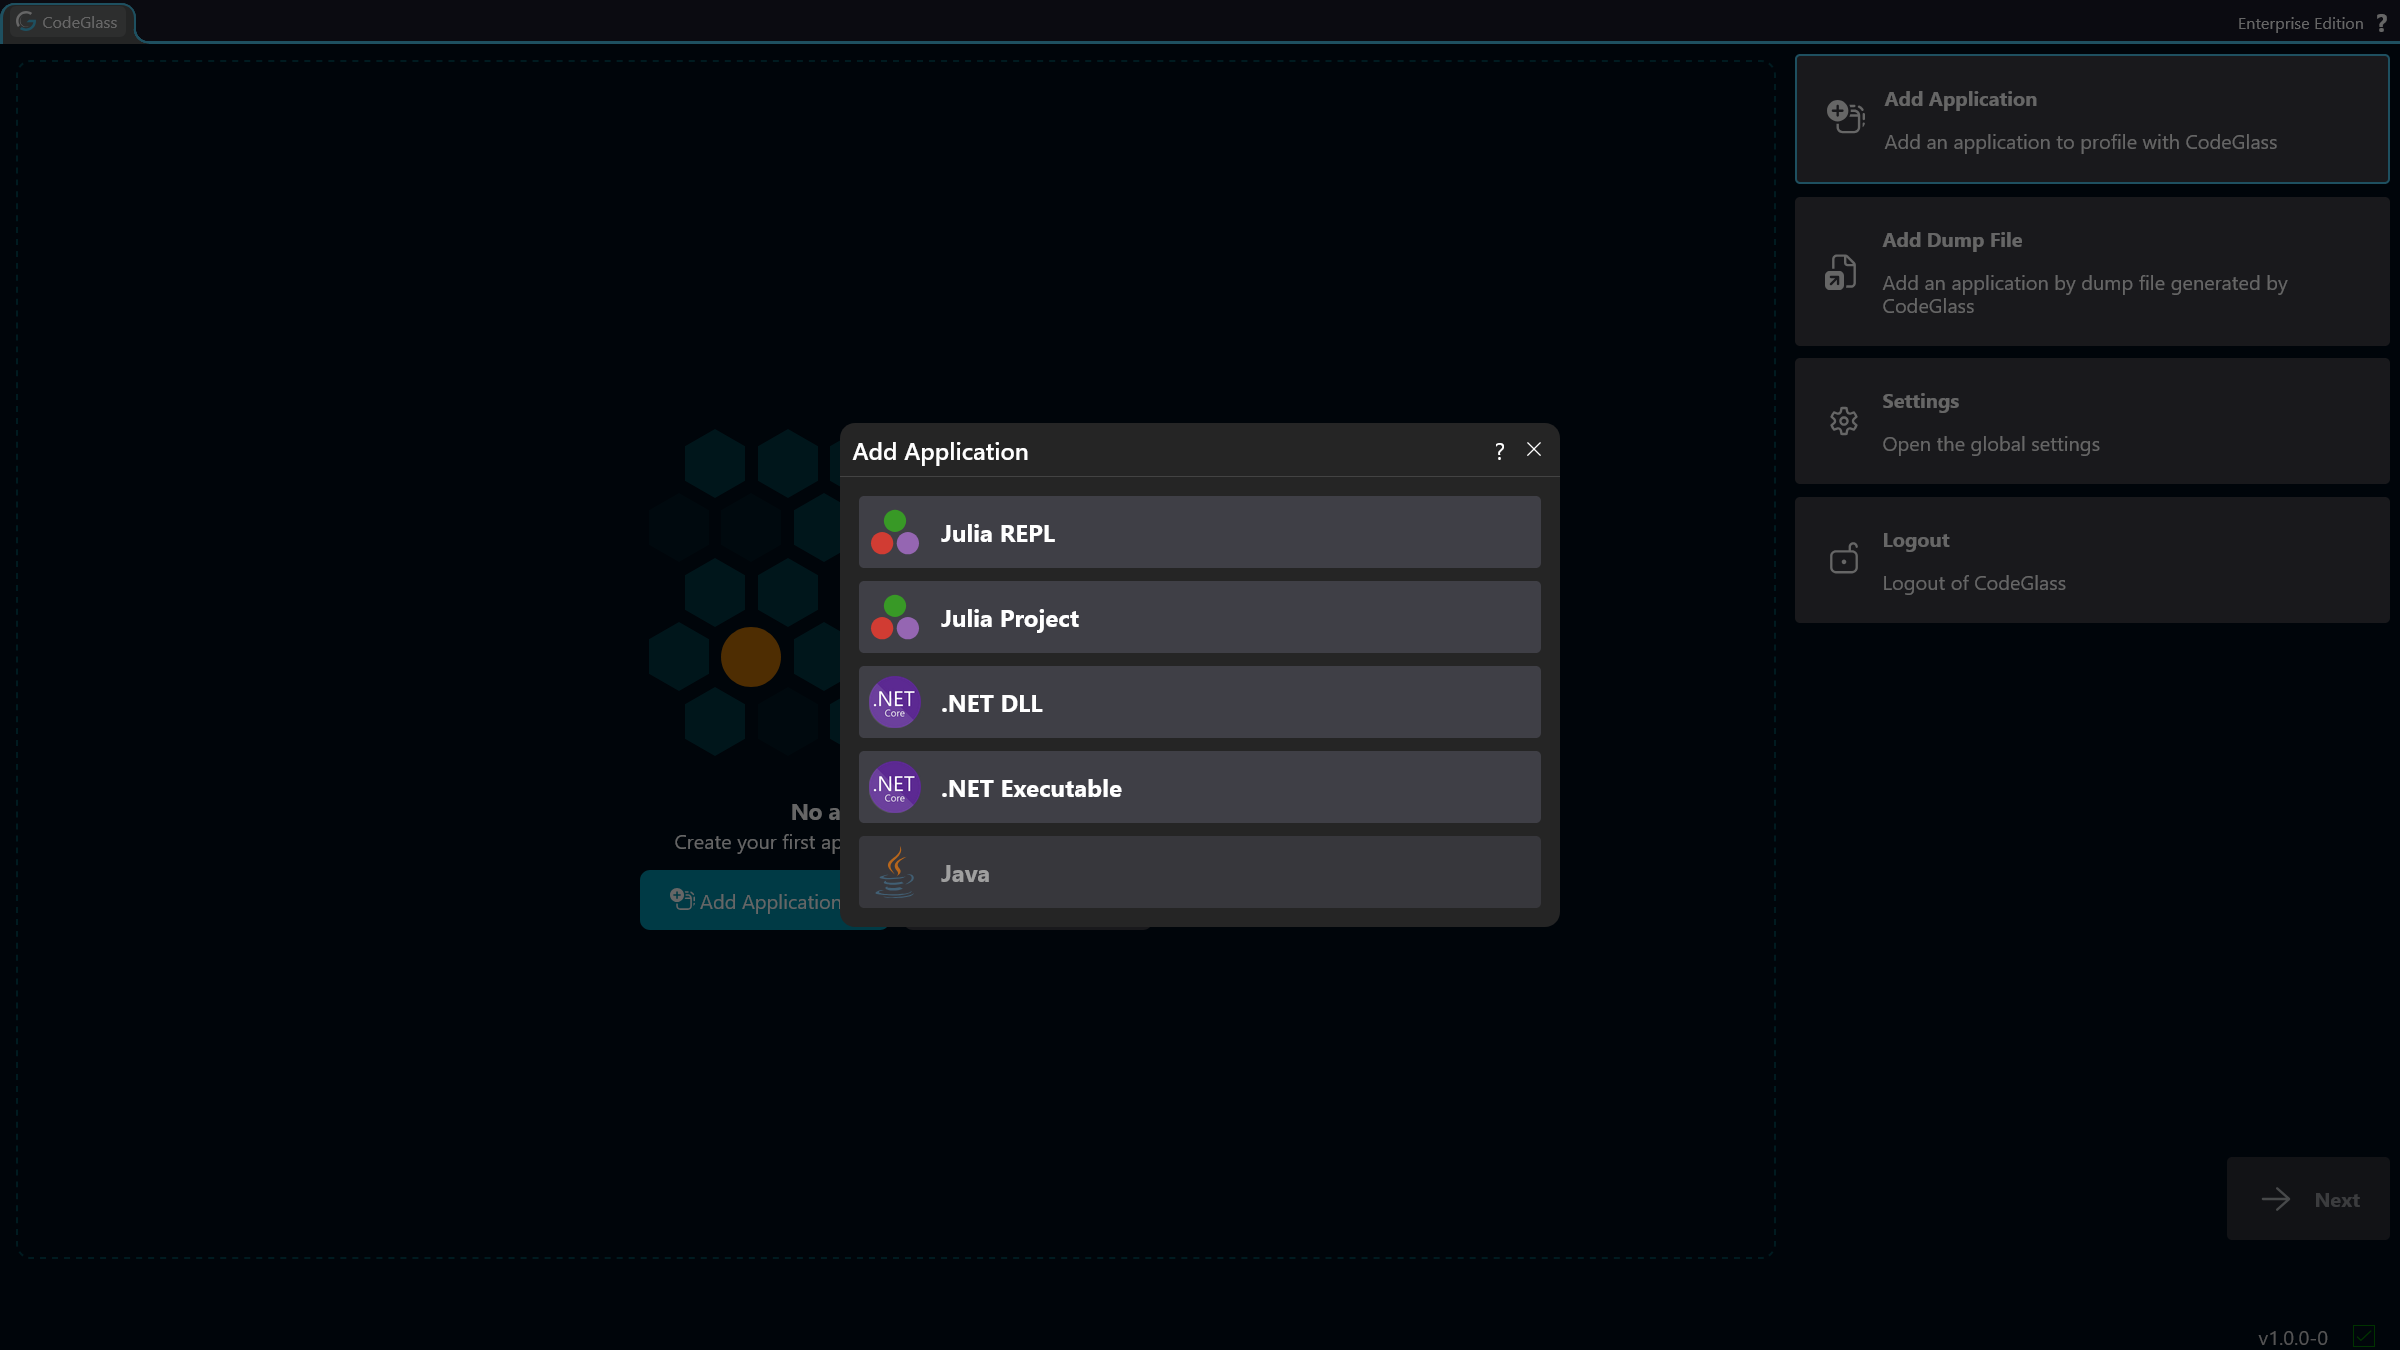Open the global Settings card
2400x1350 pixels.
tap(2092, 421)
